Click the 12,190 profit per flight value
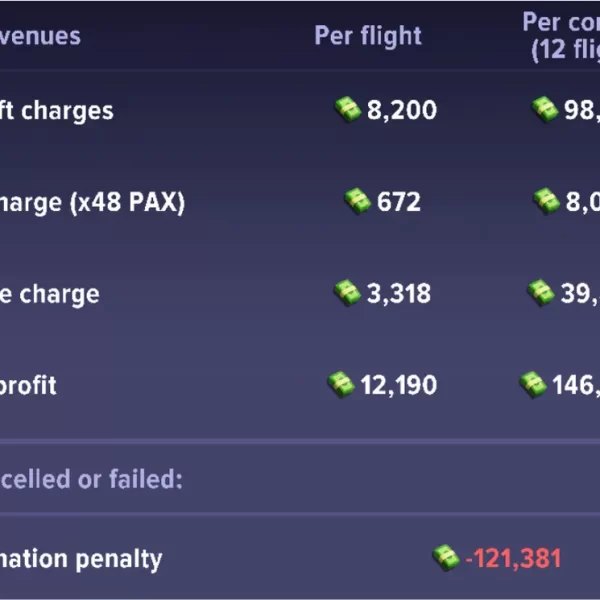Image resolution: width=600 pixels, height=600 pixels. tap(399, 385)
